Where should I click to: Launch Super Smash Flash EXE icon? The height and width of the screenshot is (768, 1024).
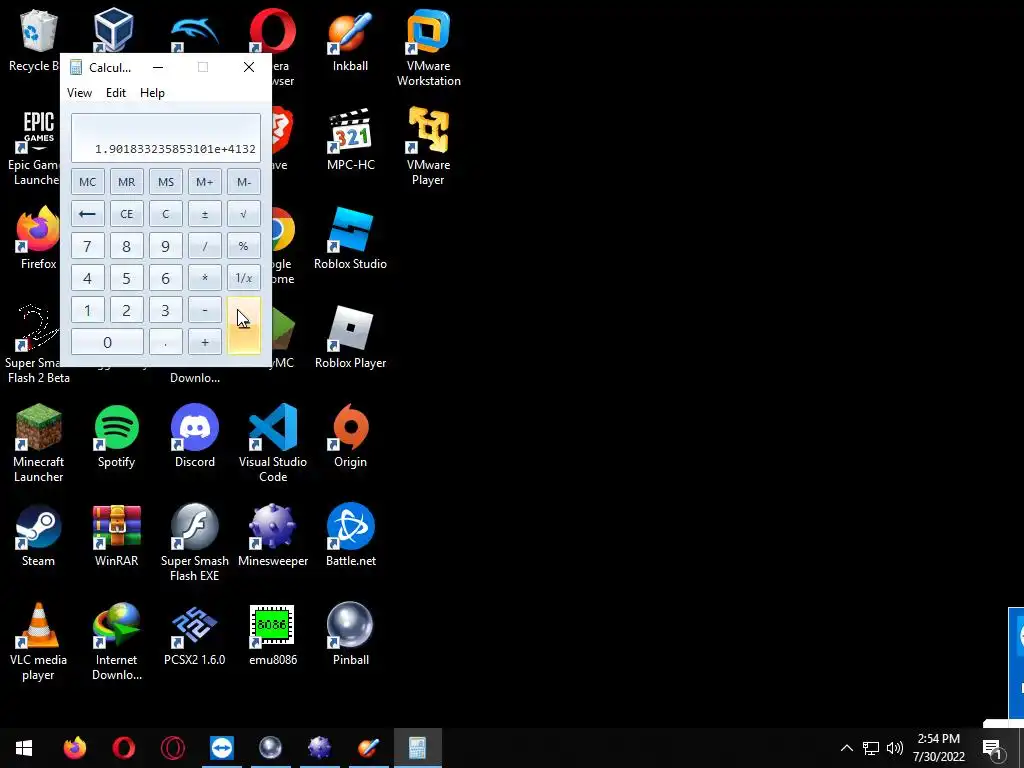pyautogui.click(x=195, y=543)
